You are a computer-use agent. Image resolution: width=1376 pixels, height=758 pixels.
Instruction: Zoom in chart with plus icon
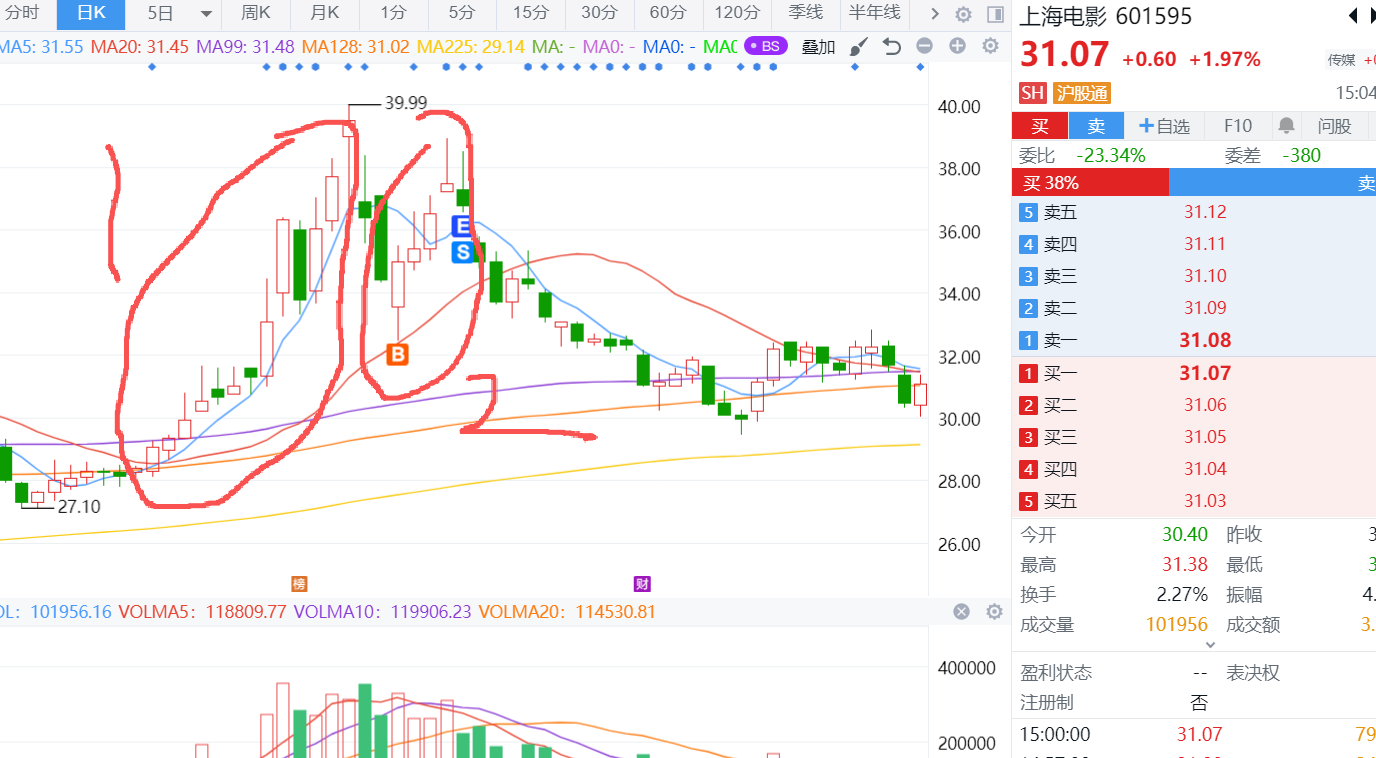957,46
